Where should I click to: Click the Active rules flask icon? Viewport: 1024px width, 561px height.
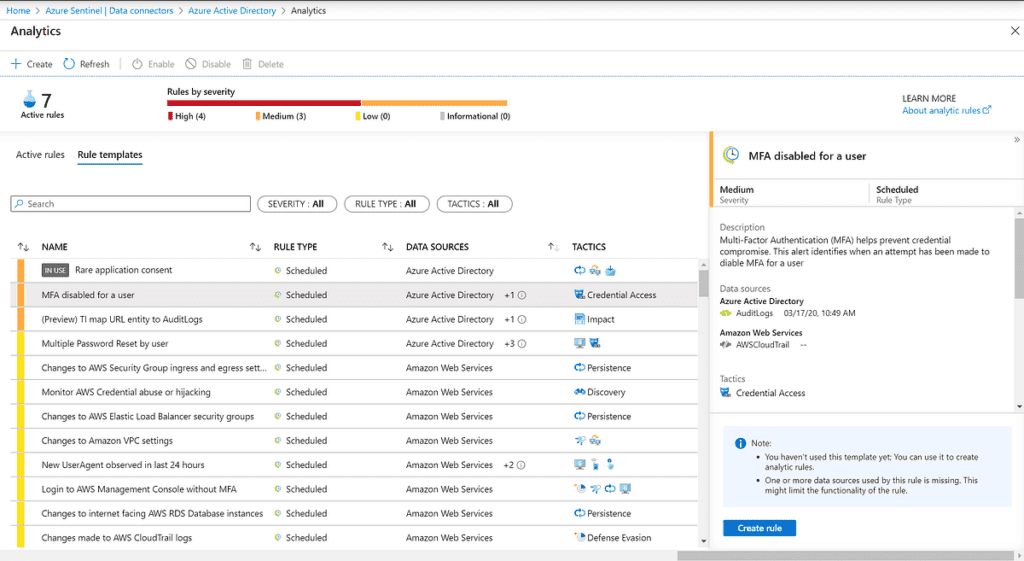29,99
